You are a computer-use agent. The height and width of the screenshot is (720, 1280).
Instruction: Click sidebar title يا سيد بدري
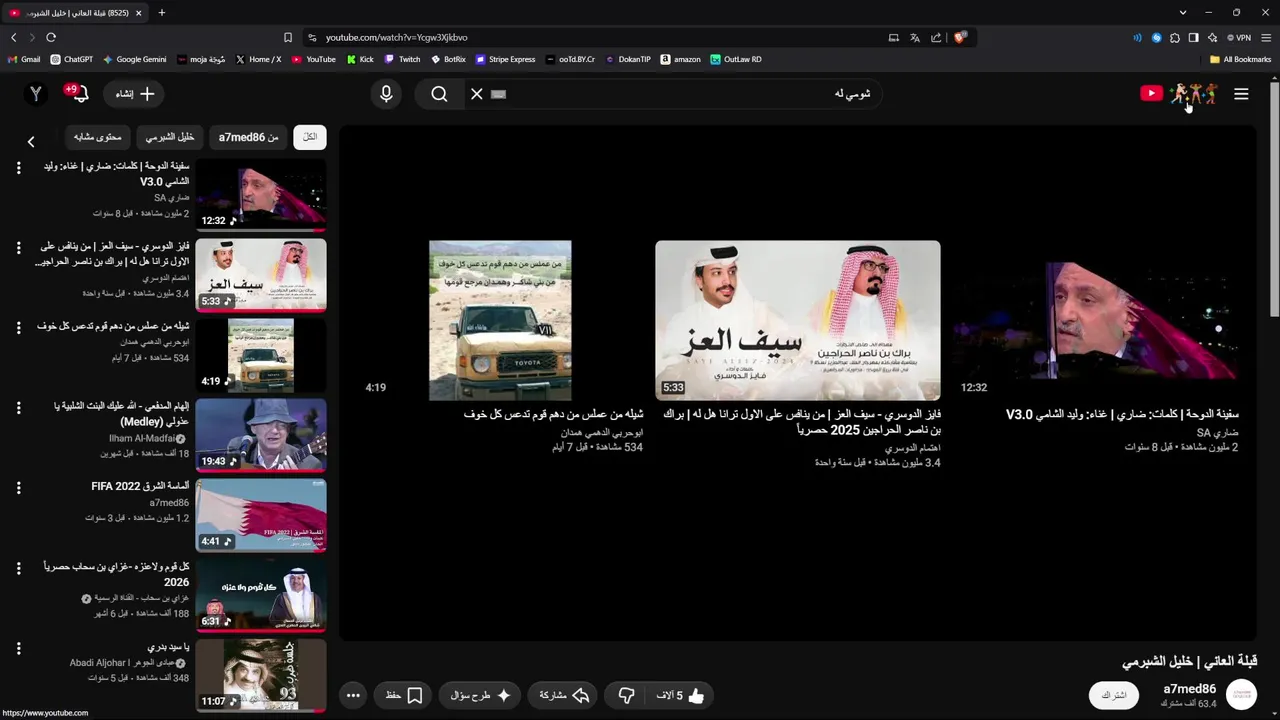pyautogui.click(x=168, y=647)
